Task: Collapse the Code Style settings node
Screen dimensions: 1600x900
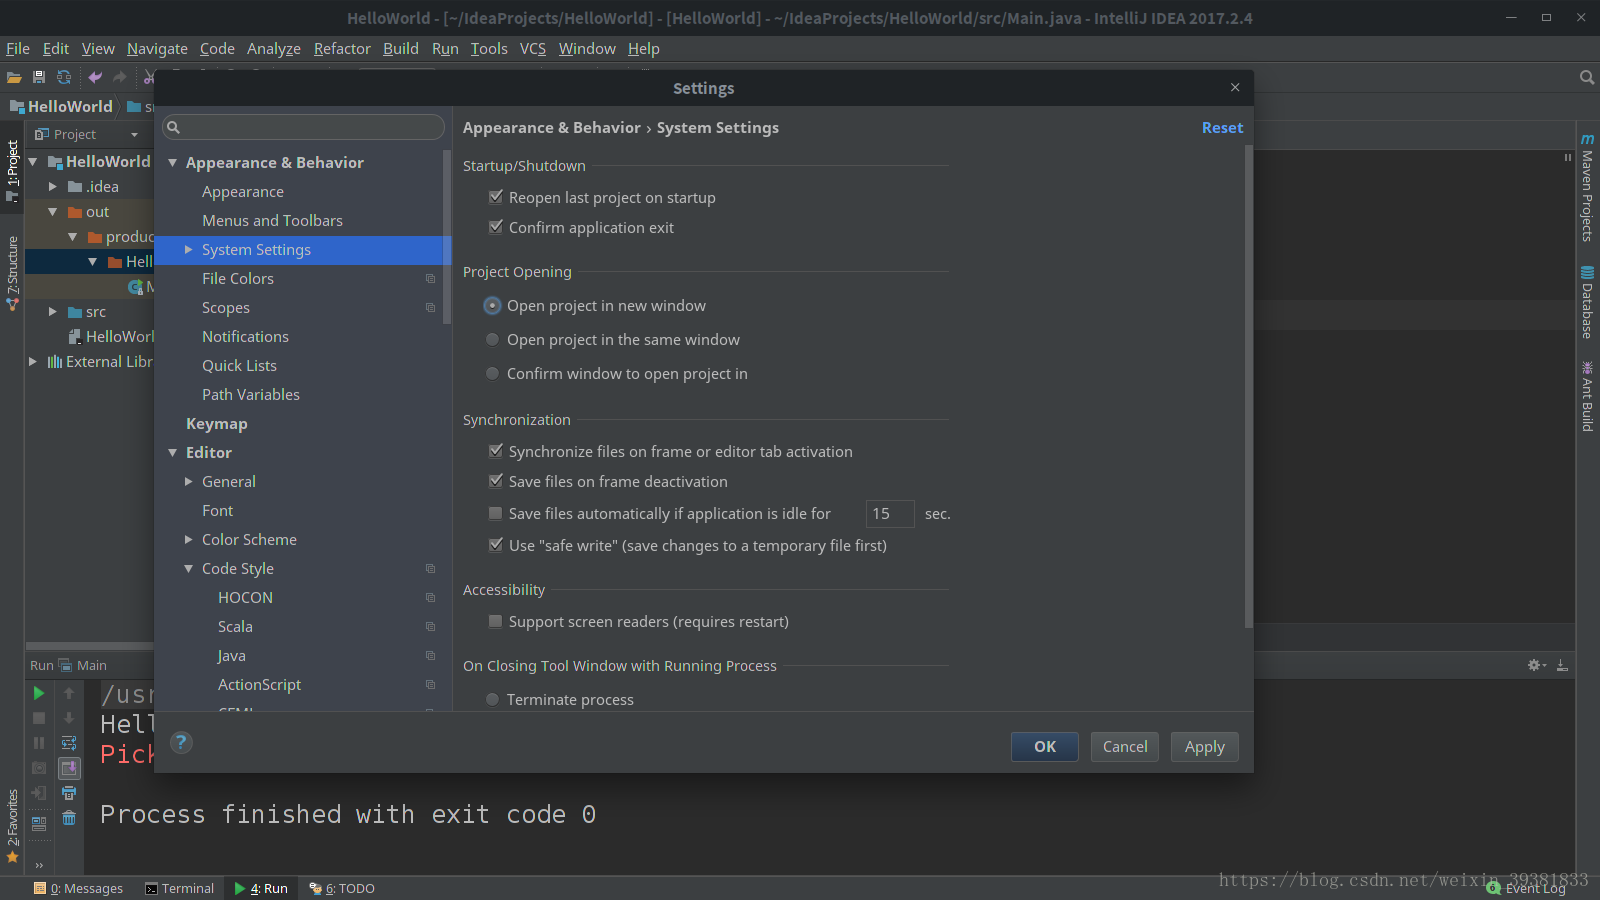Action: pos(188,569)
